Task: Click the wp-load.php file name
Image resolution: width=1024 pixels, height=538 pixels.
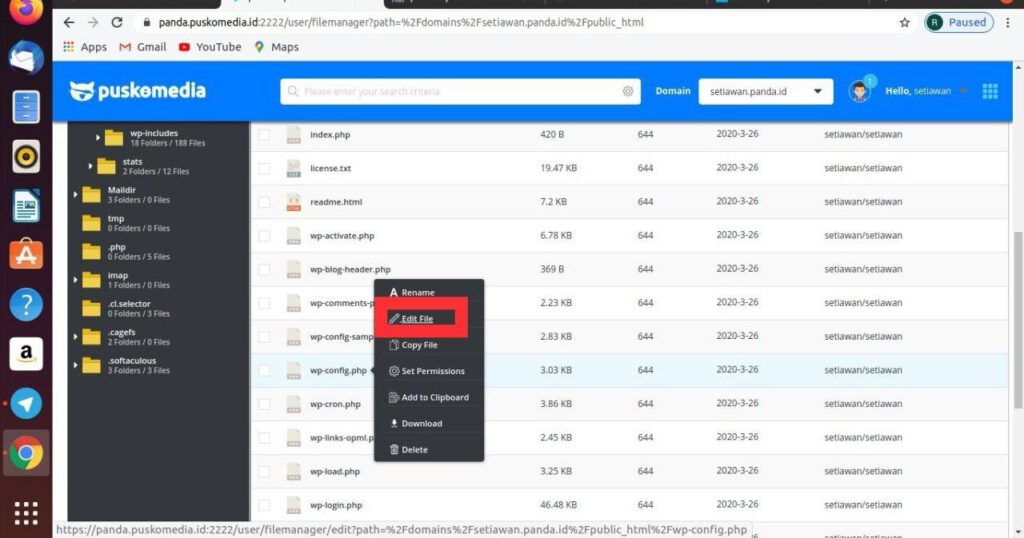Action: 334,471
